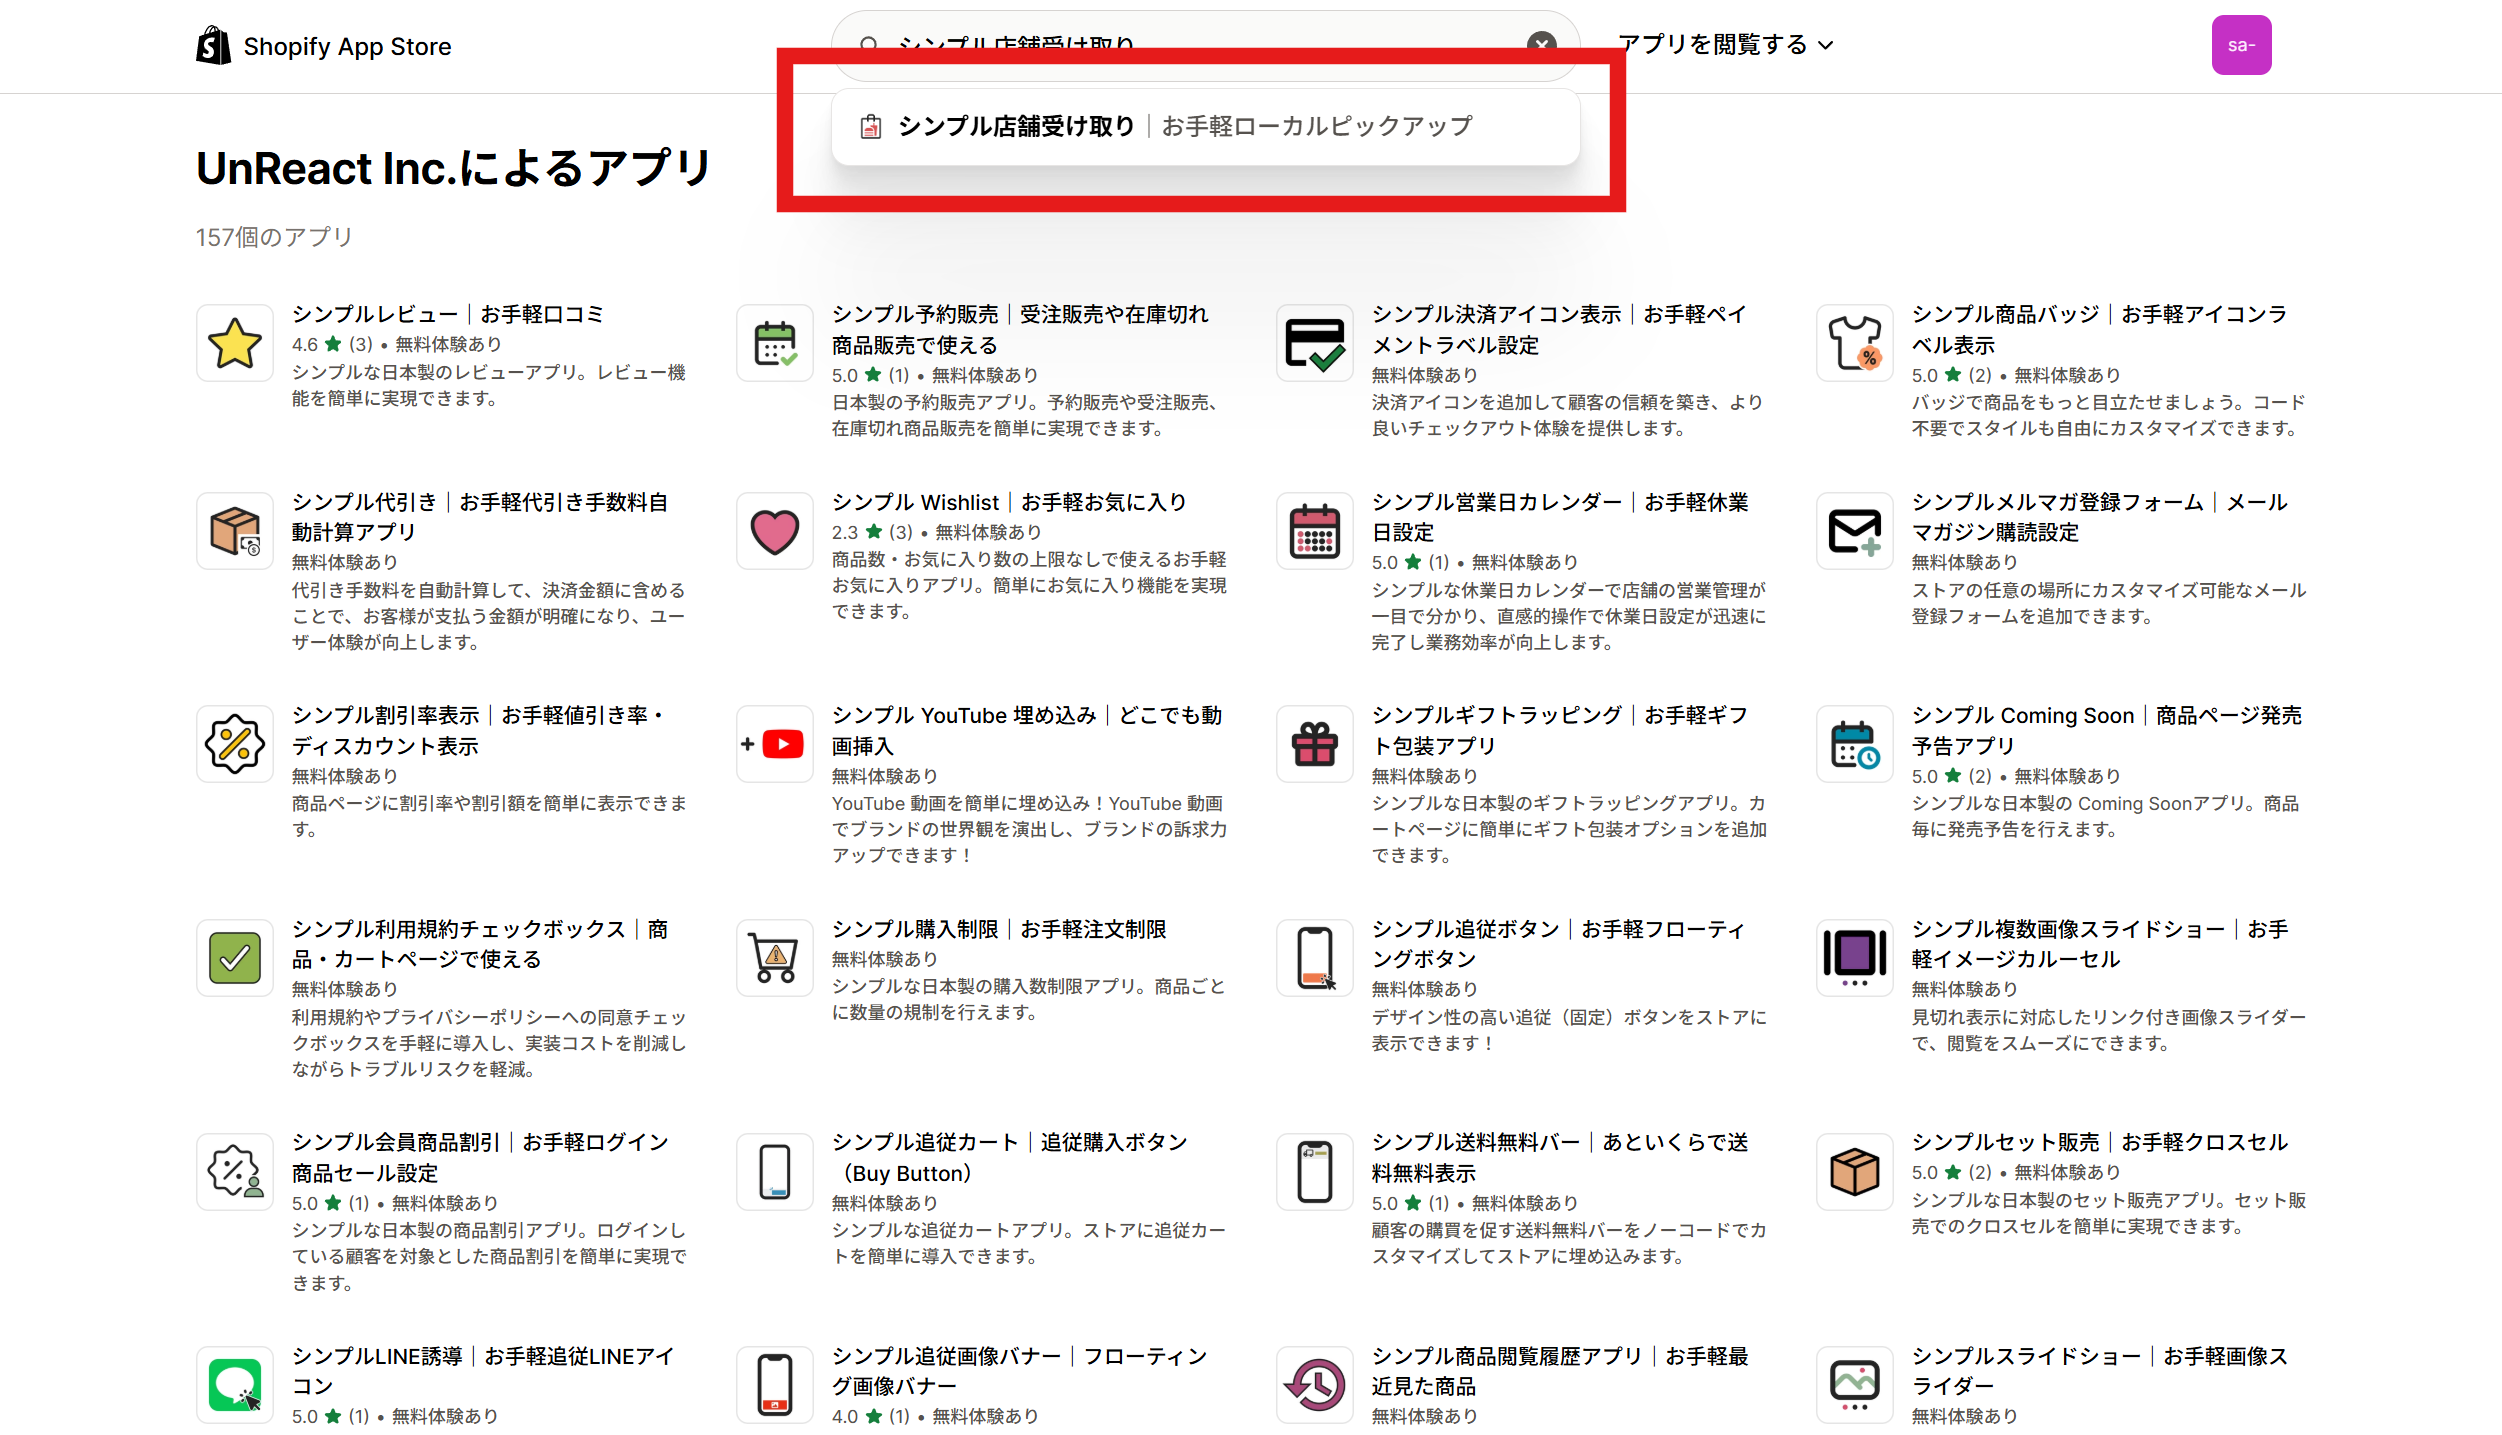Open the シンプルレビュー｜お手軽口コミ app link
The image size is (2502, 1435).
click(448, 314)
